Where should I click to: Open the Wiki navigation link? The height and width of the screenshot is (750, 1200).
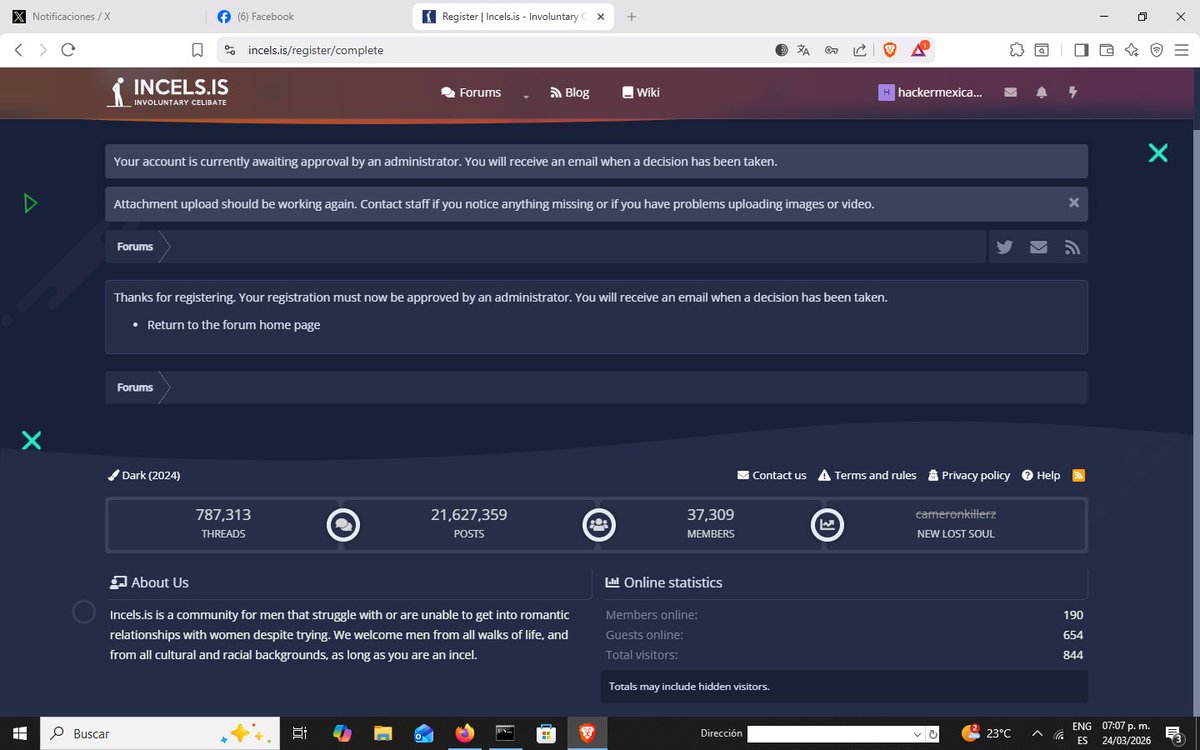641,92
